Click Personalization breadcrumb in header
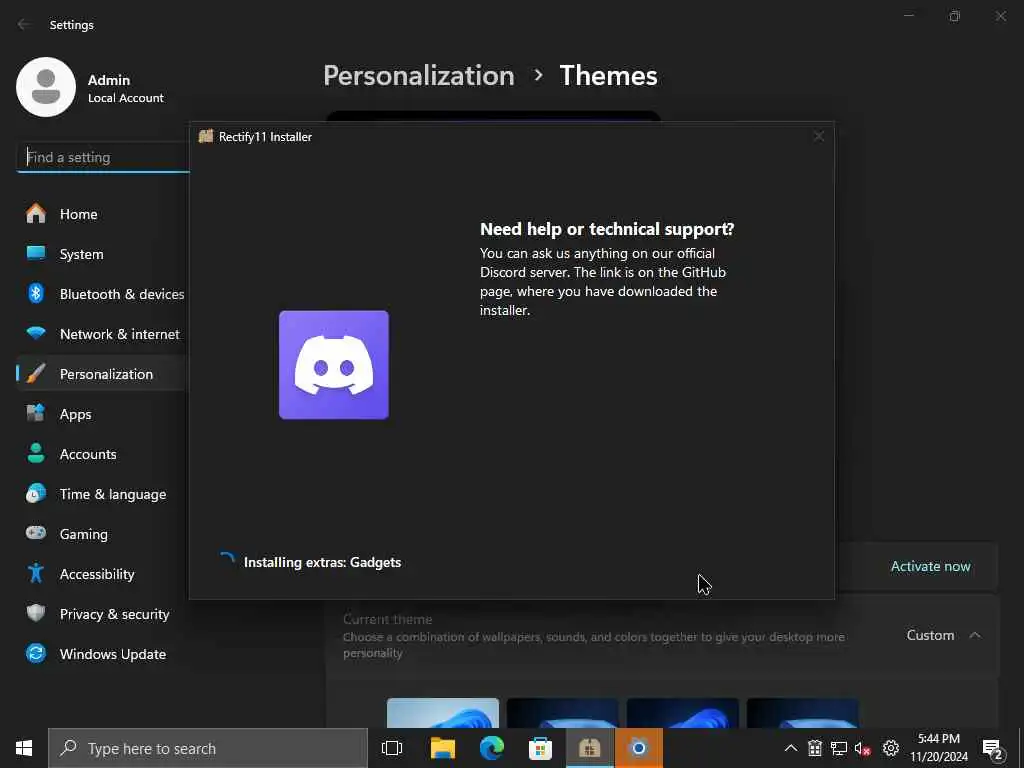1024x768 pixels. tap(419, 76)
